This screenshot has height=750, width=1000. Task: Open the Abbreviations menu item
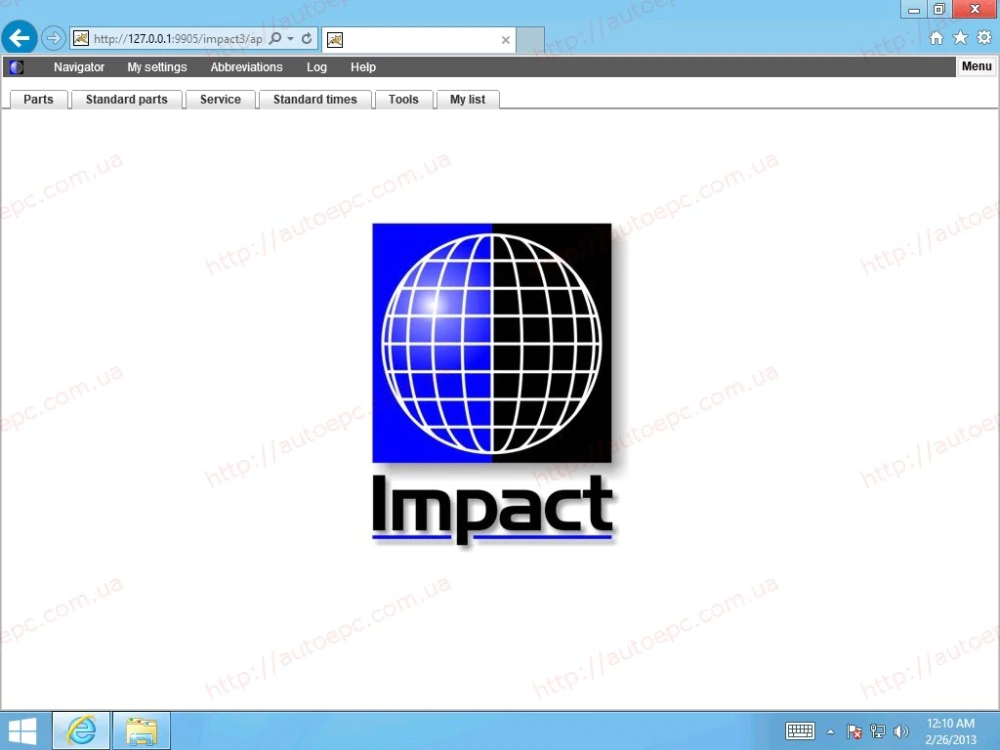(x=246, y=67)
